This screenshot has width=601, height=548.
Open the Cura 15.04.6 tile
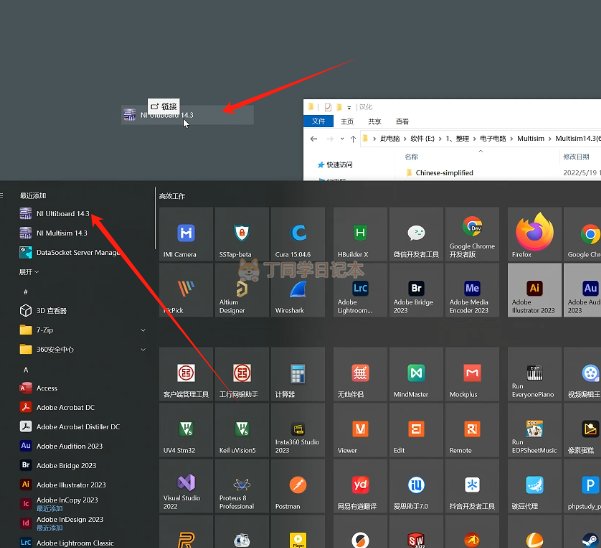coord(296,235)
